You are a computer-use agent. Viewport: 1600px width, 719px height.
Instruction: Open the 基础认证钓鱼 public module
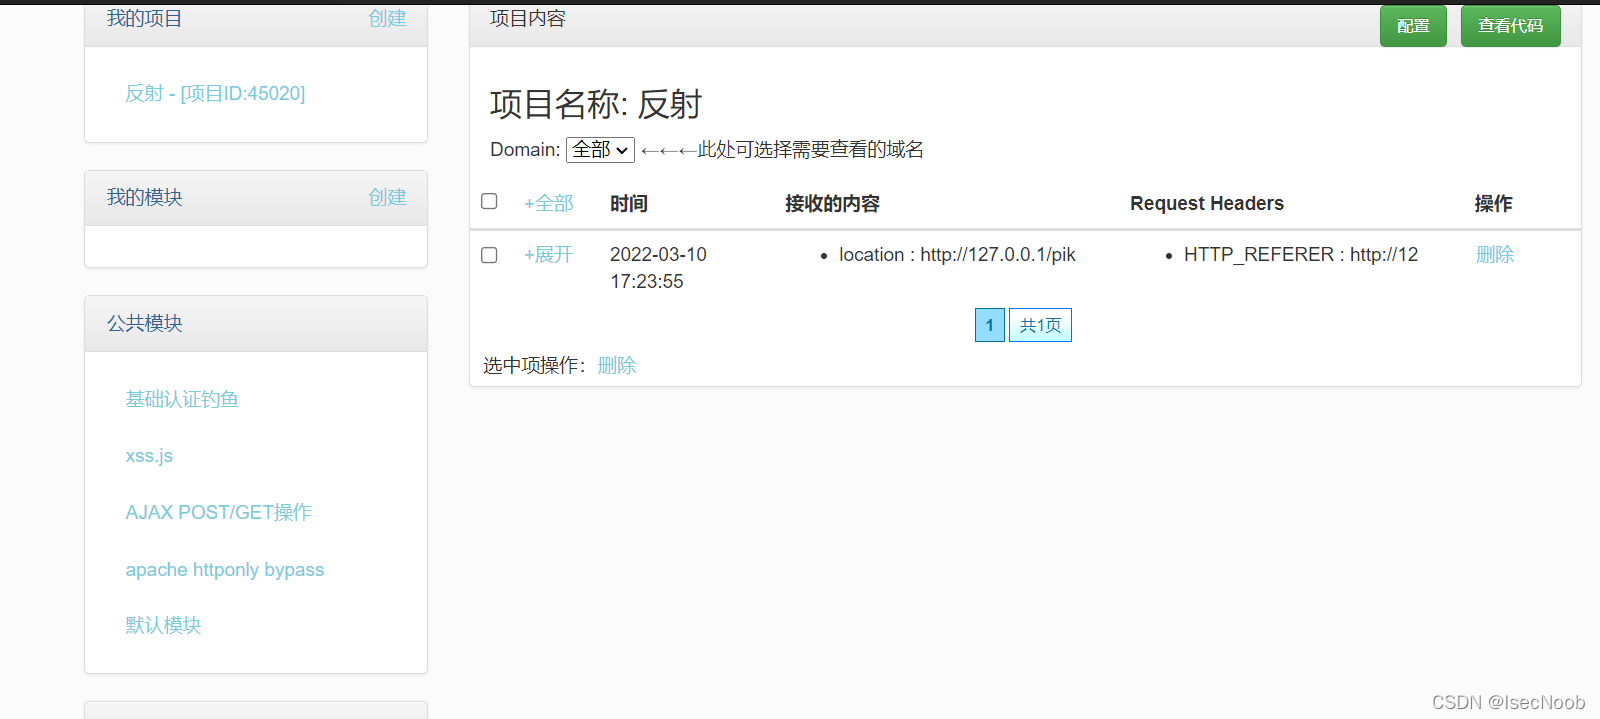pos(182,399)
